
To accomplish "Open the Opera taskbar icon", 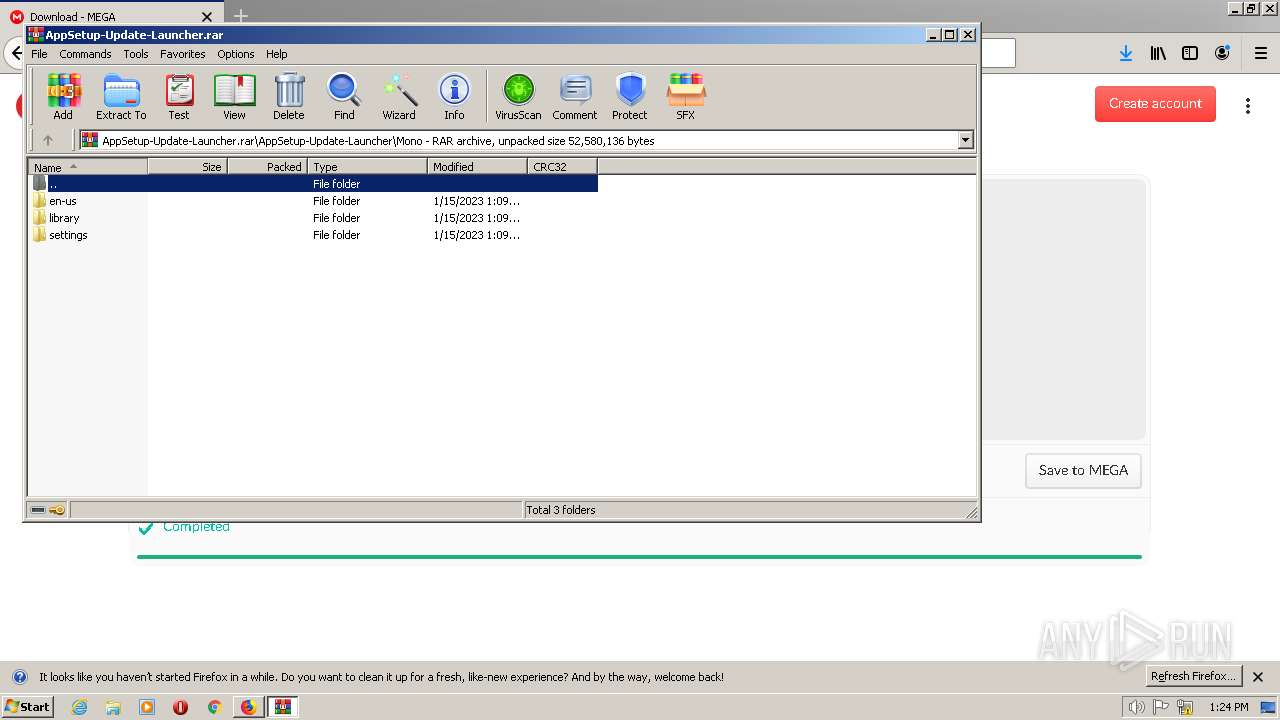I will click(x=180, y=707).
